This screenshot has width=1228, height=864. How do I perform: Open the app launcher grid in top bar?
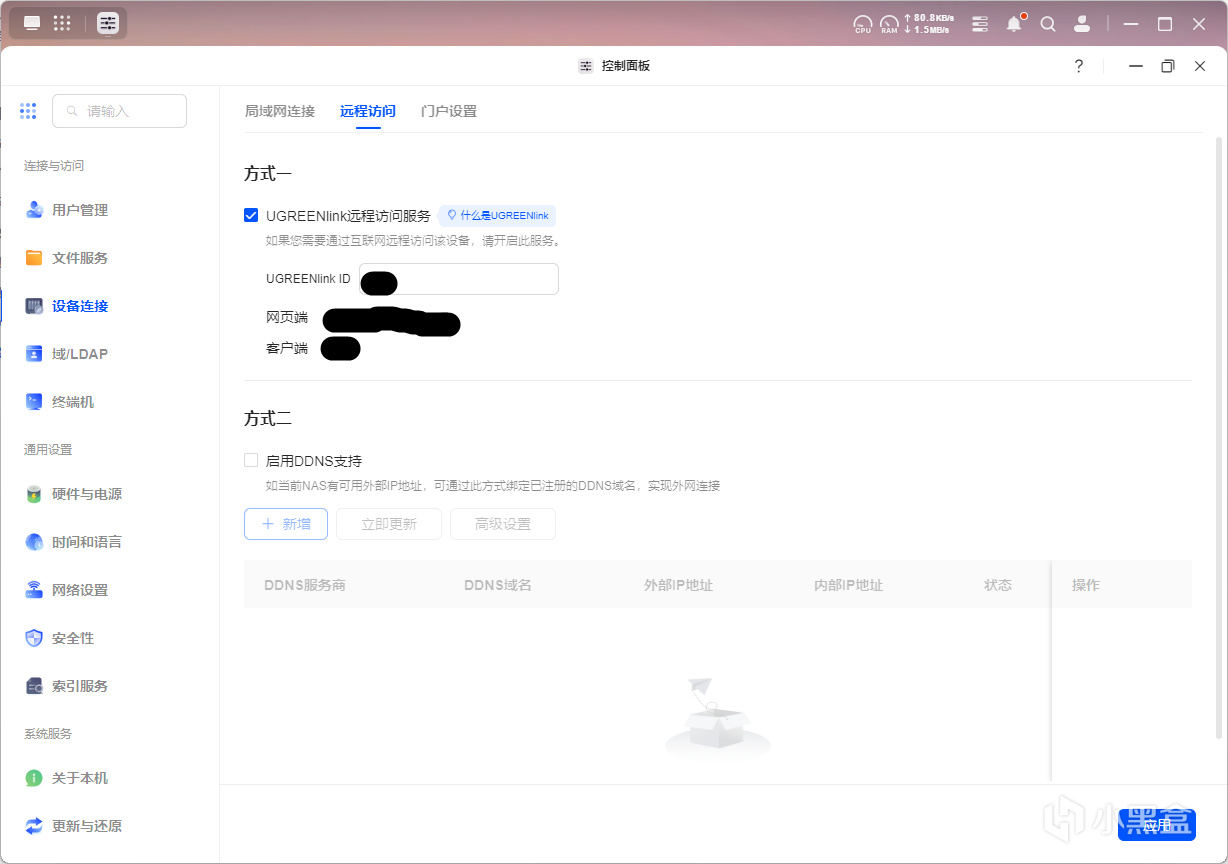[62, 23]
